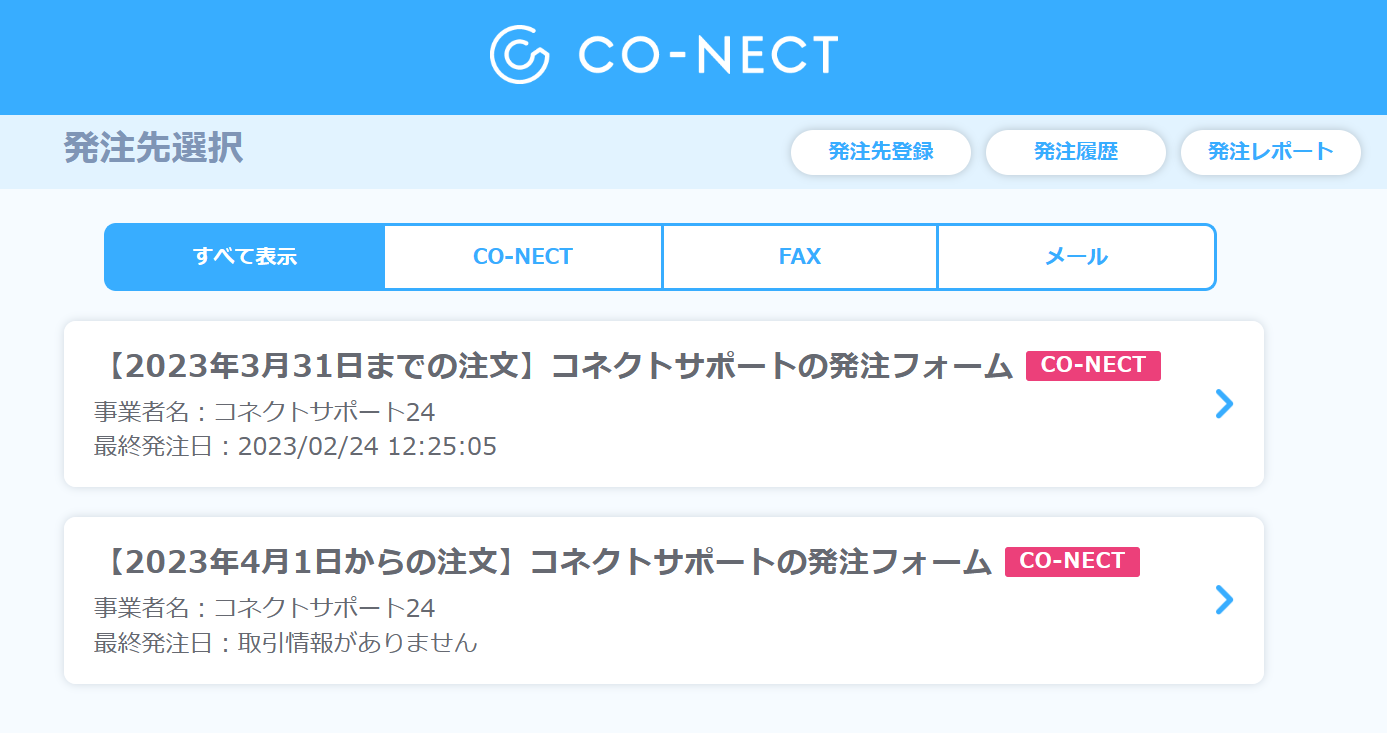This screenshot has height=733, width=1387.
Task: Open the 発注履歴 order history
Action: 1075,152
